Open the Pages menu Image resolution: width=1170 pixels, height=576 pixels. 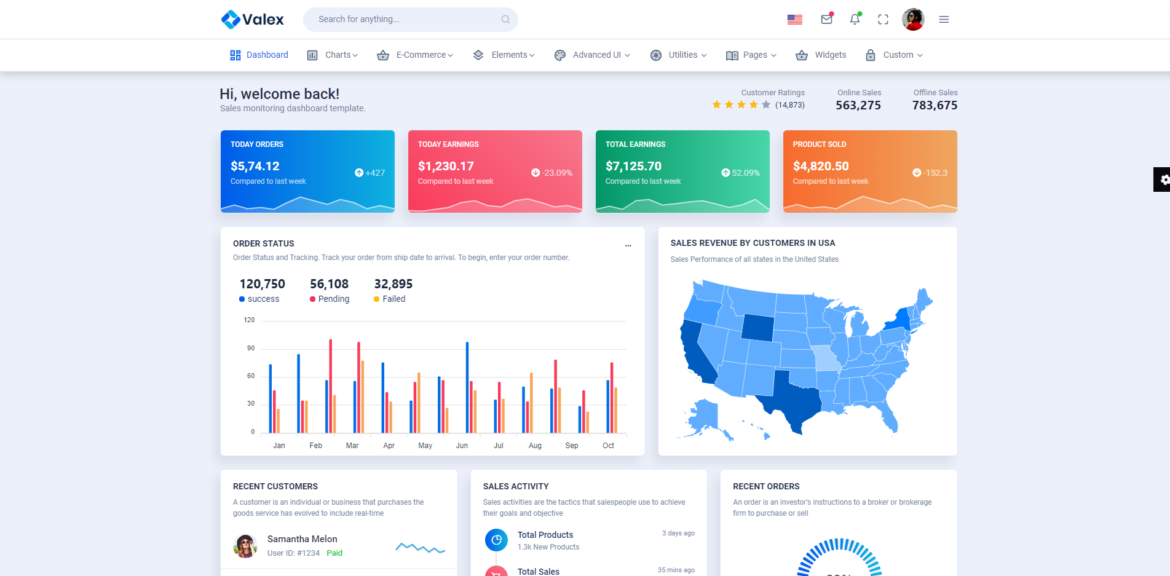point(751,55)
